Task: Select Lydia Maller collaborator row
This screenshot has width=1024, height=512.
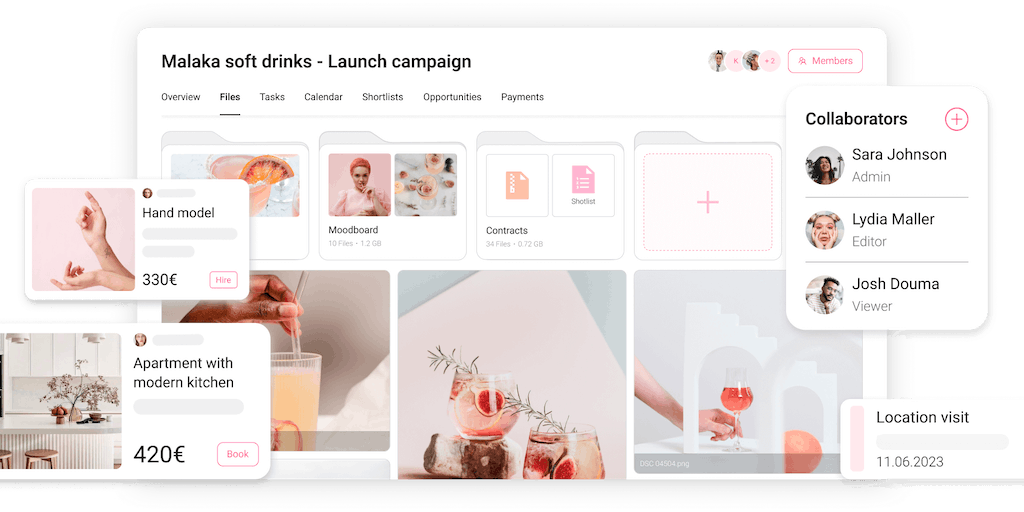Action: coord(887,230)
